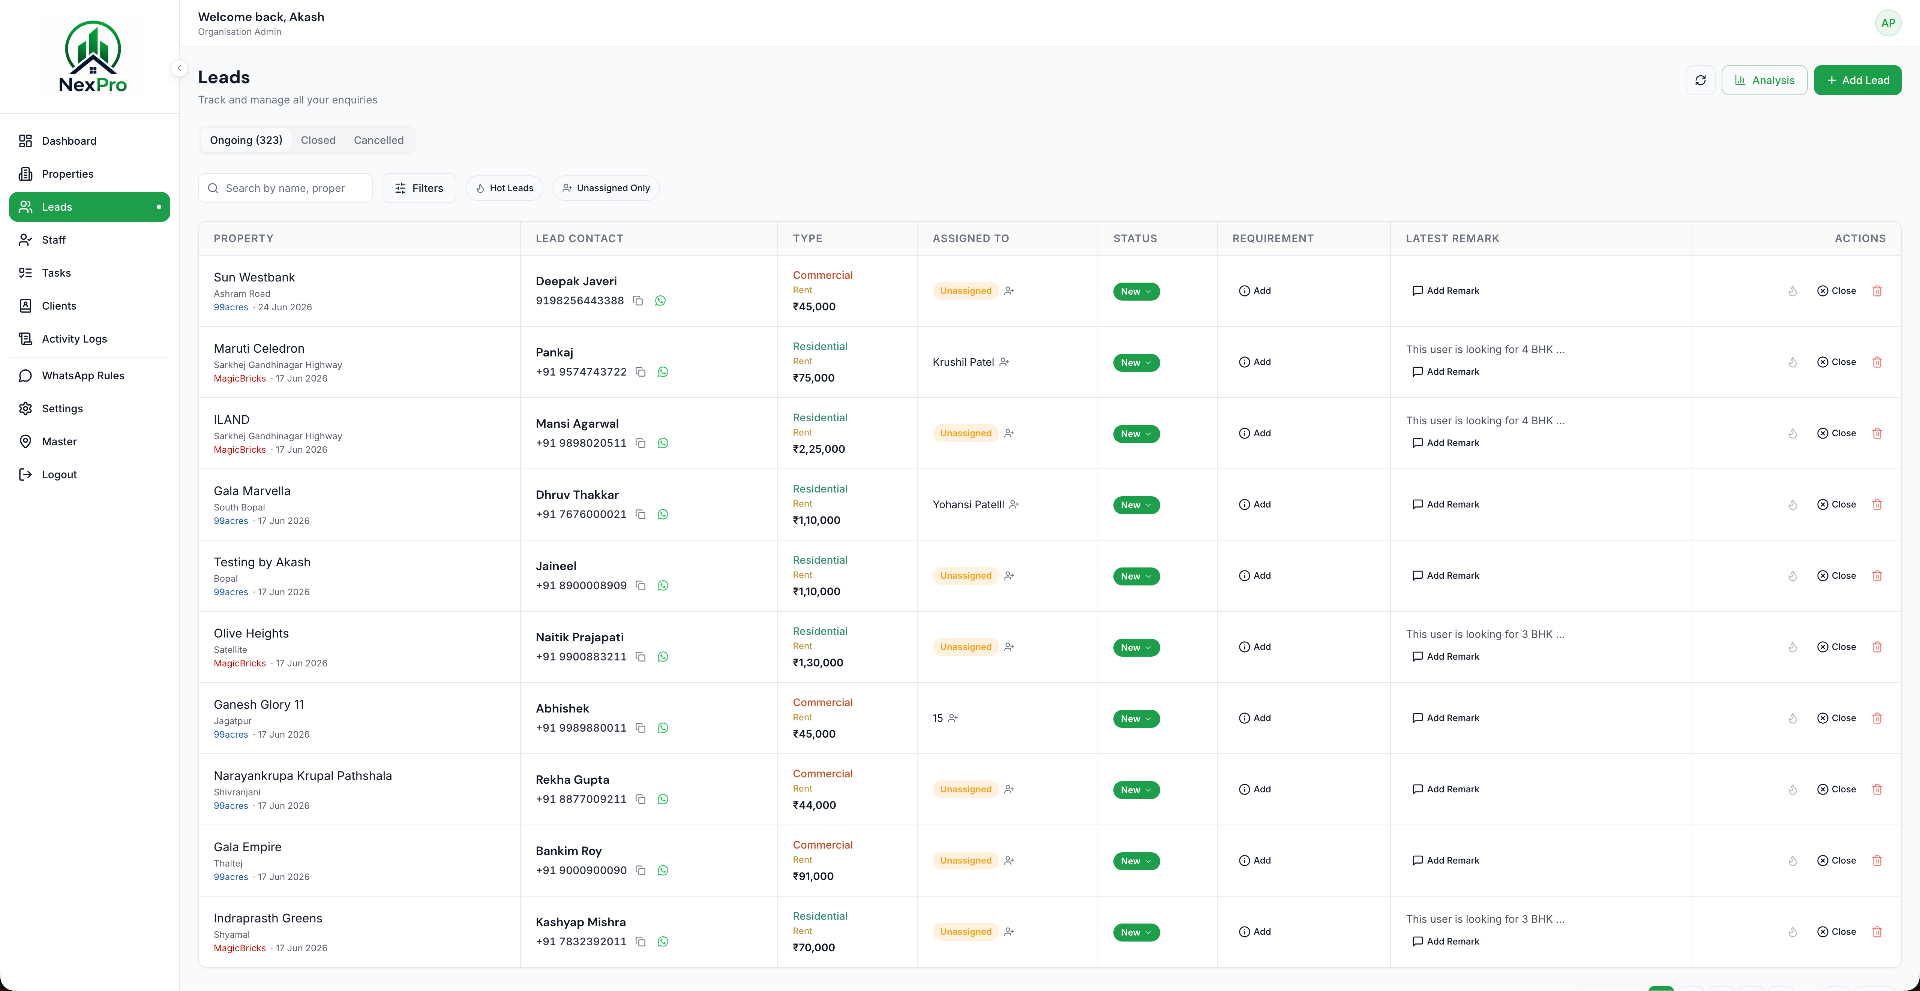Open status dropdown for Sun Westbank
The width and height of the screenshot is (1920, 991).
(1136, 292)
